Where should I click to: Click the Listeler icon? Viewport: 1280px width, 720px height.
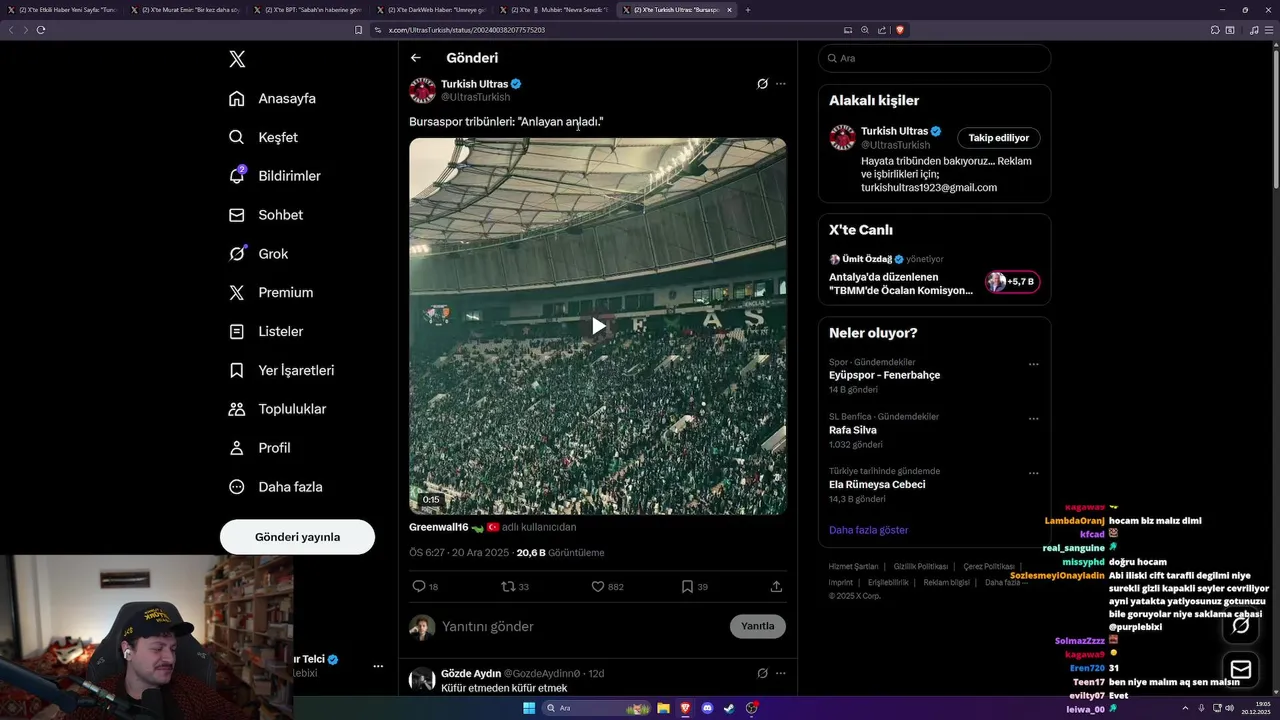coord(237,331)
